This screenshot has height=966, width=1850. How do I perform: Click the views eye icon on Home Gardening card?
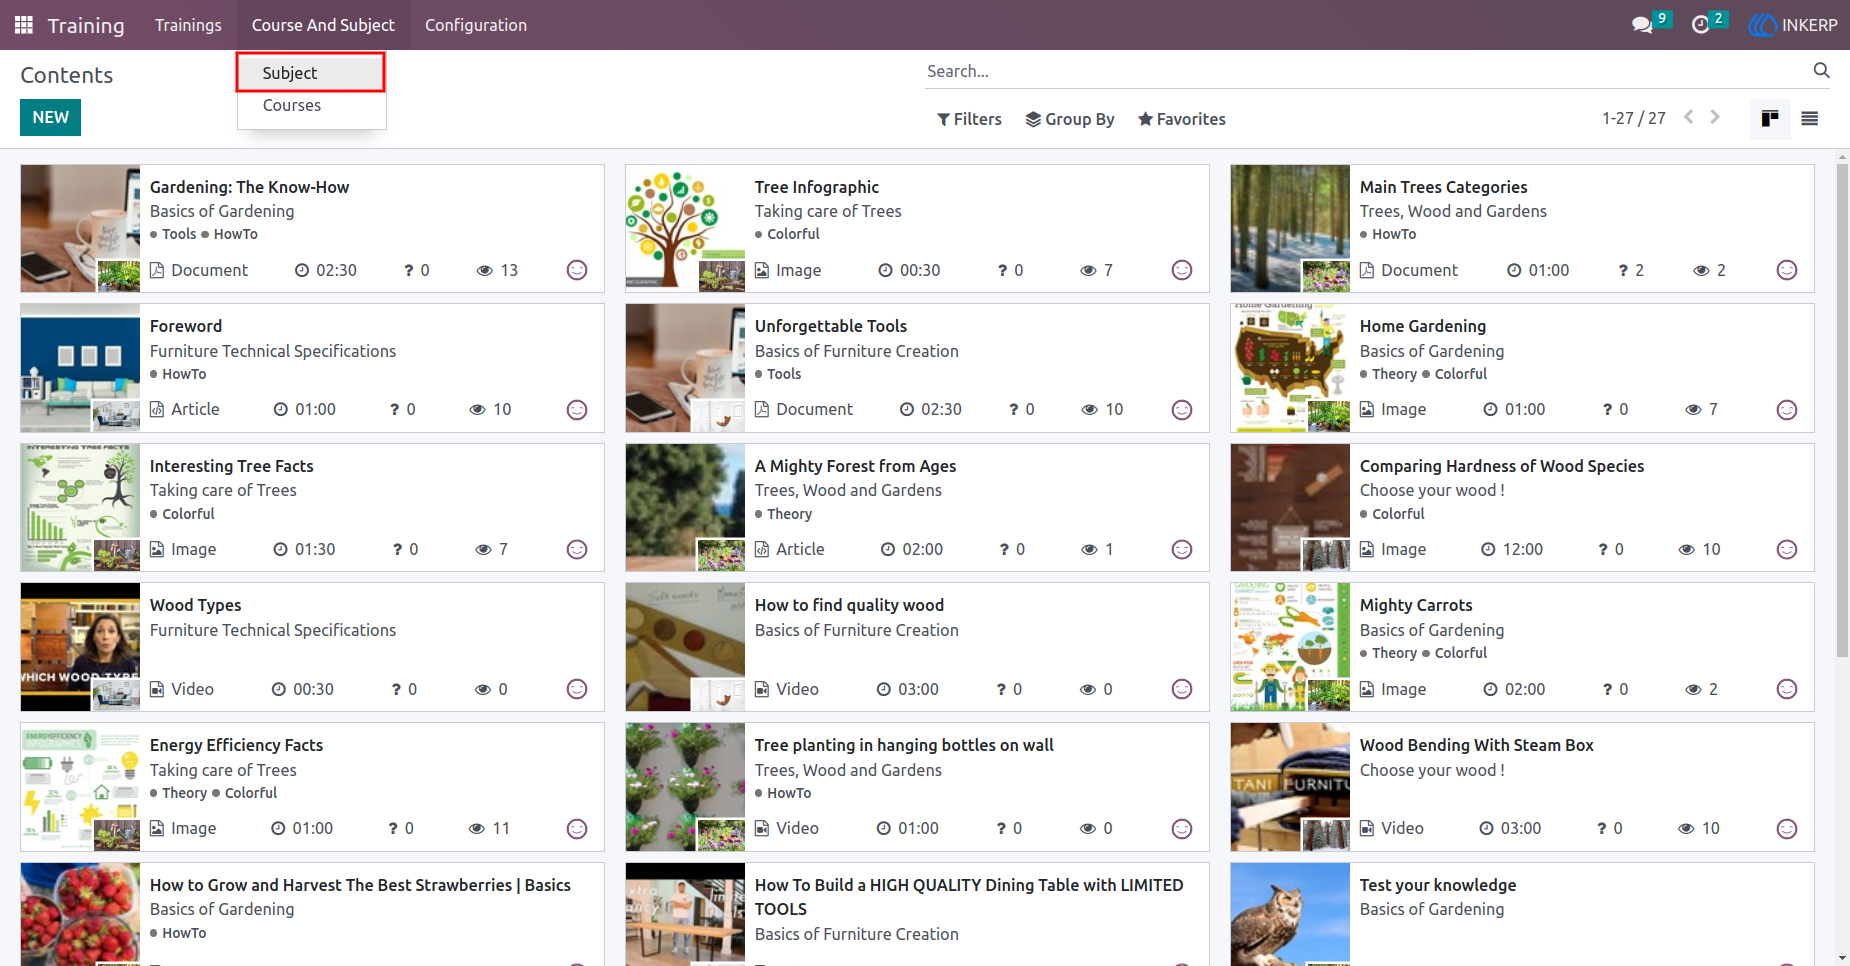[1693, 410]
